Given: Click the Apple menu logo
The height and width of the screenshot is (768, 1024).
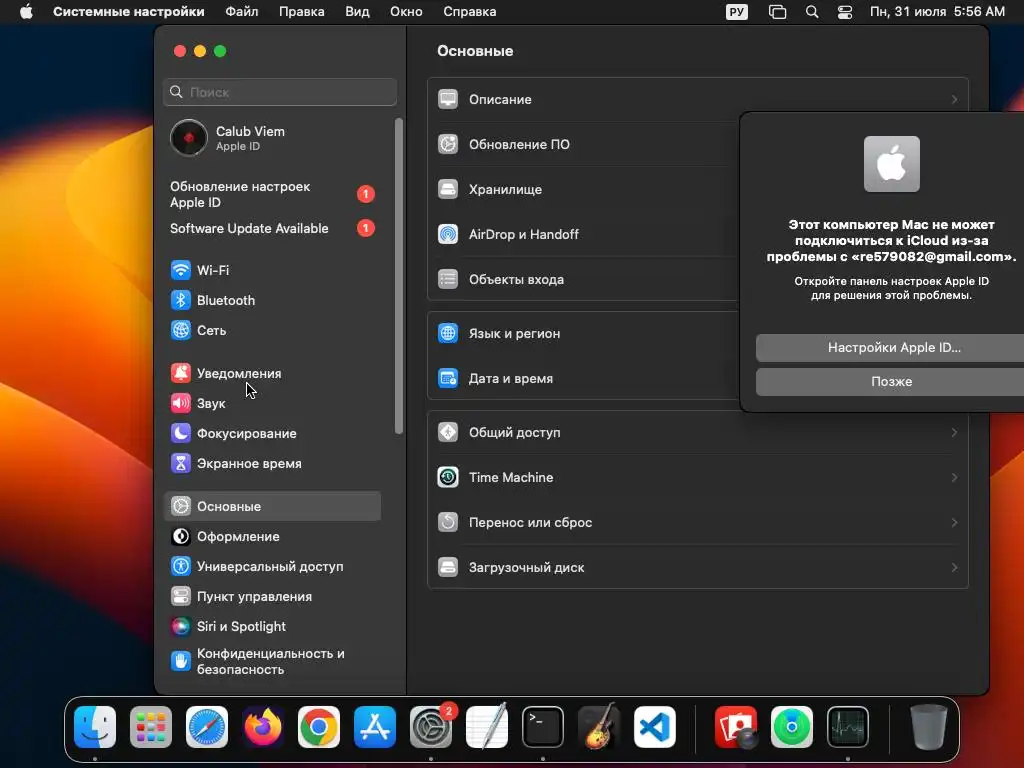Looking at the screenshot, I should click(x=26, y=12).
